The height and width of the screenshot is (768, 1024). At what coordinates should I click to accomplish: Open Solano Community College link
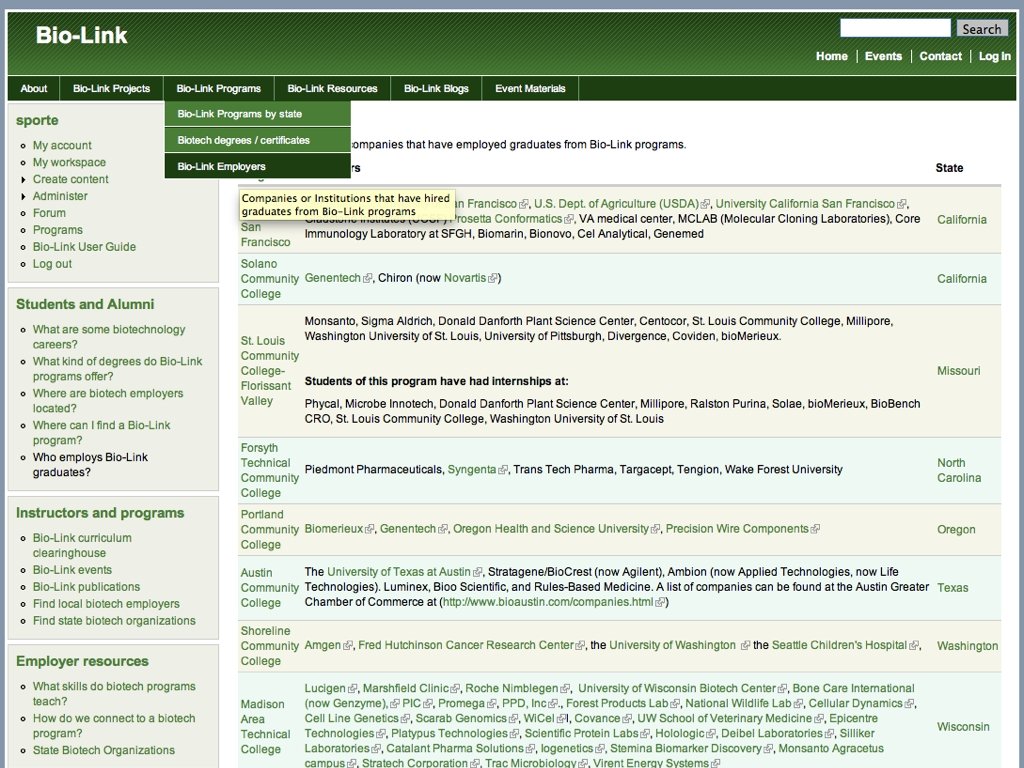tap(269, 279)
